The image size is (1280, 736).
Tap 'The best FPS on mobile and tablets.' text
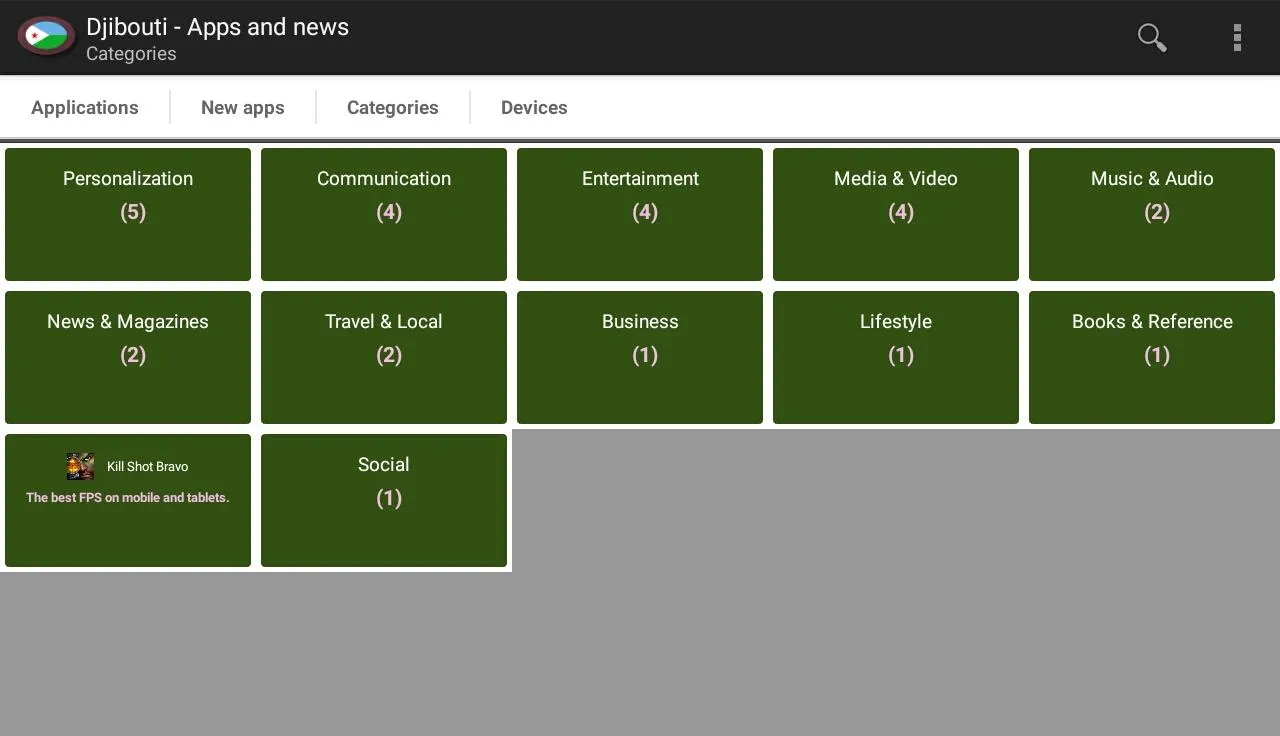(x=128, y=497)
